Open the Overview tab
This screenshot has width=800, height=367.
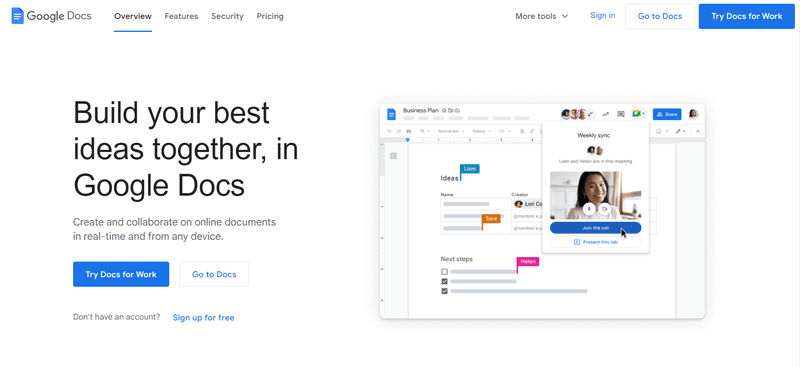click(x=133, y=16)
